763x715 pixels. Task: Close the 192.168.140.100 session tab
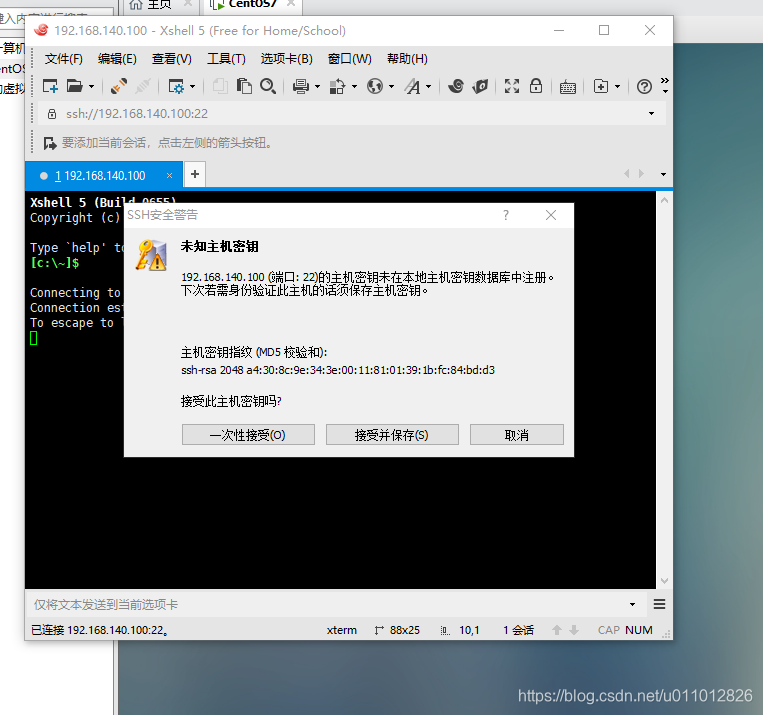[x=169, y=176]
